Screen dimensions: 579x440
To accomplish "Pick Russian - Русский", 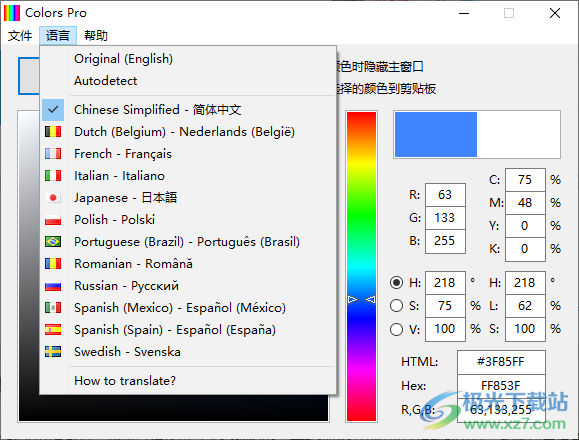I will 188,286.
